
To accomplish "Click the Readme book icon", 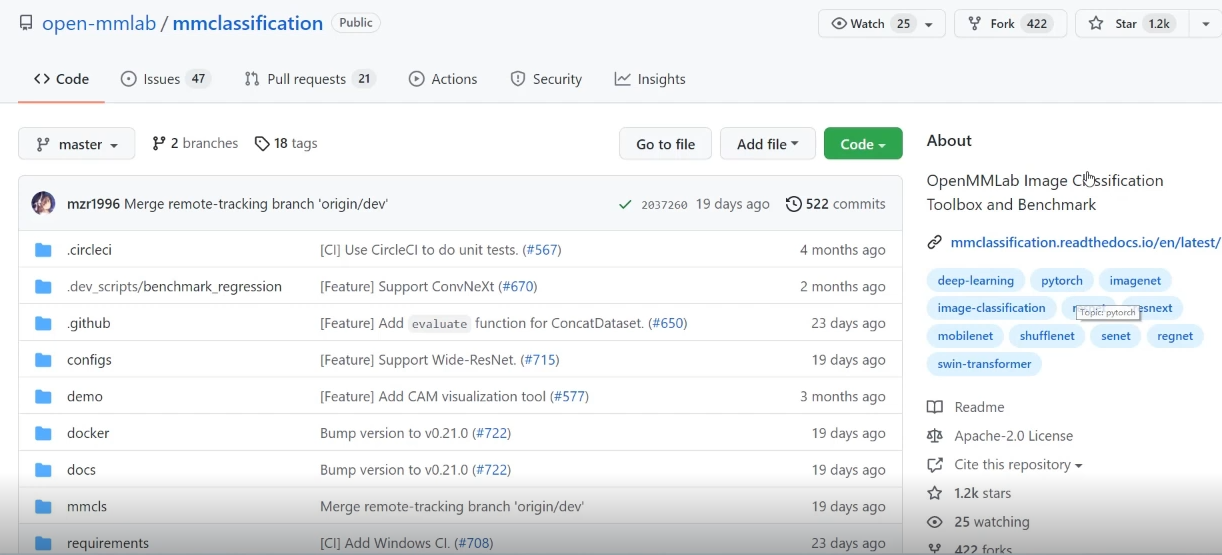I will (x=935, y=407).
